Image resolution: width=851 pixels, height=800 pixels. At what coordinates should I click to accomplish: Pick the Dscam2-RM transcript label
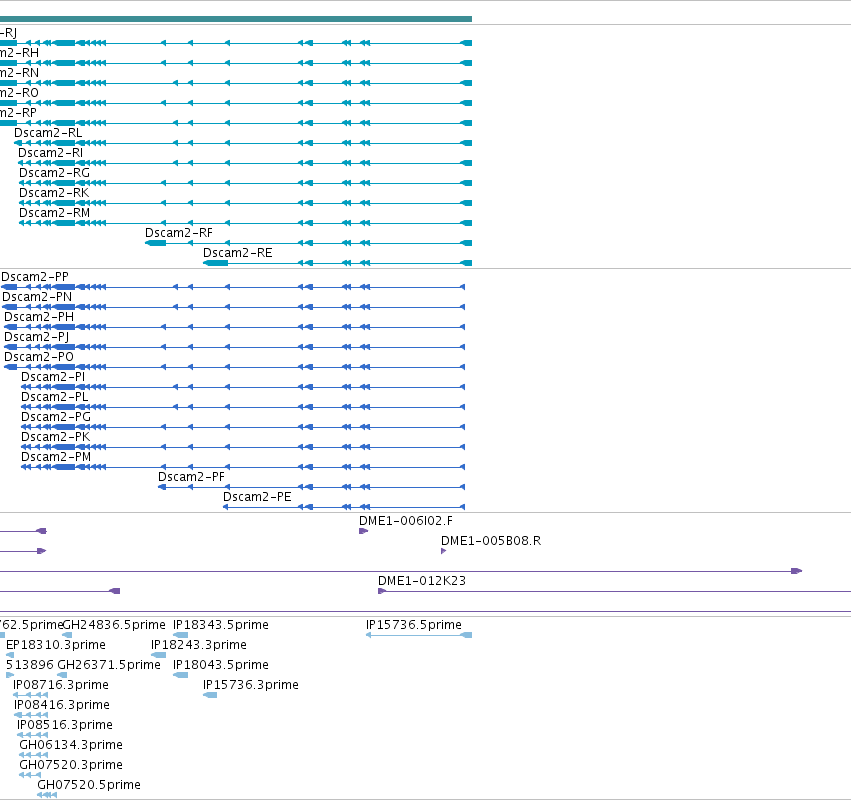(x=54, y=213)
